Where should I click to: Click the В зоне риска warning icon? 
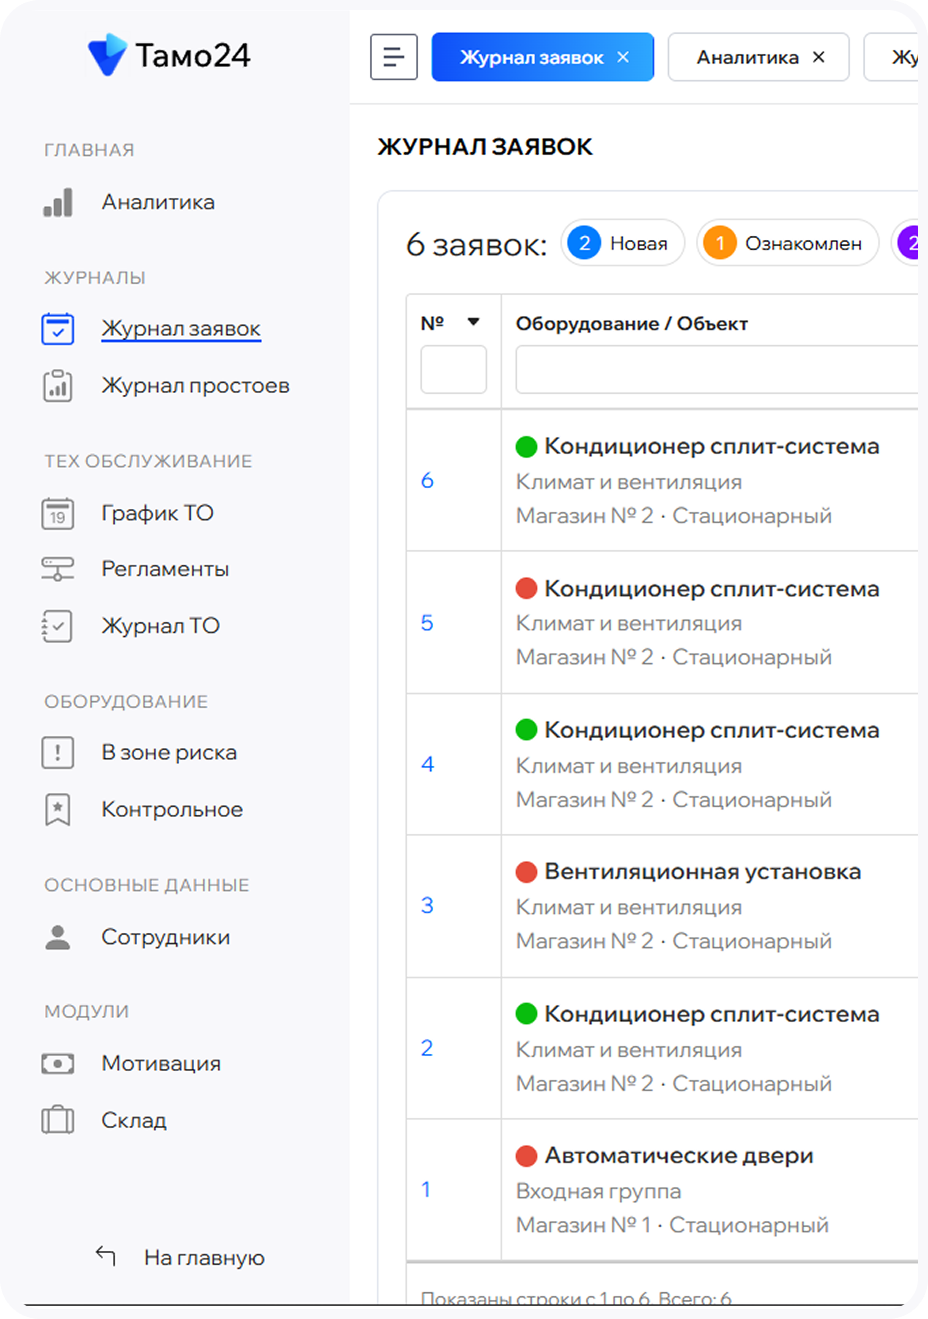click(58, 753)
